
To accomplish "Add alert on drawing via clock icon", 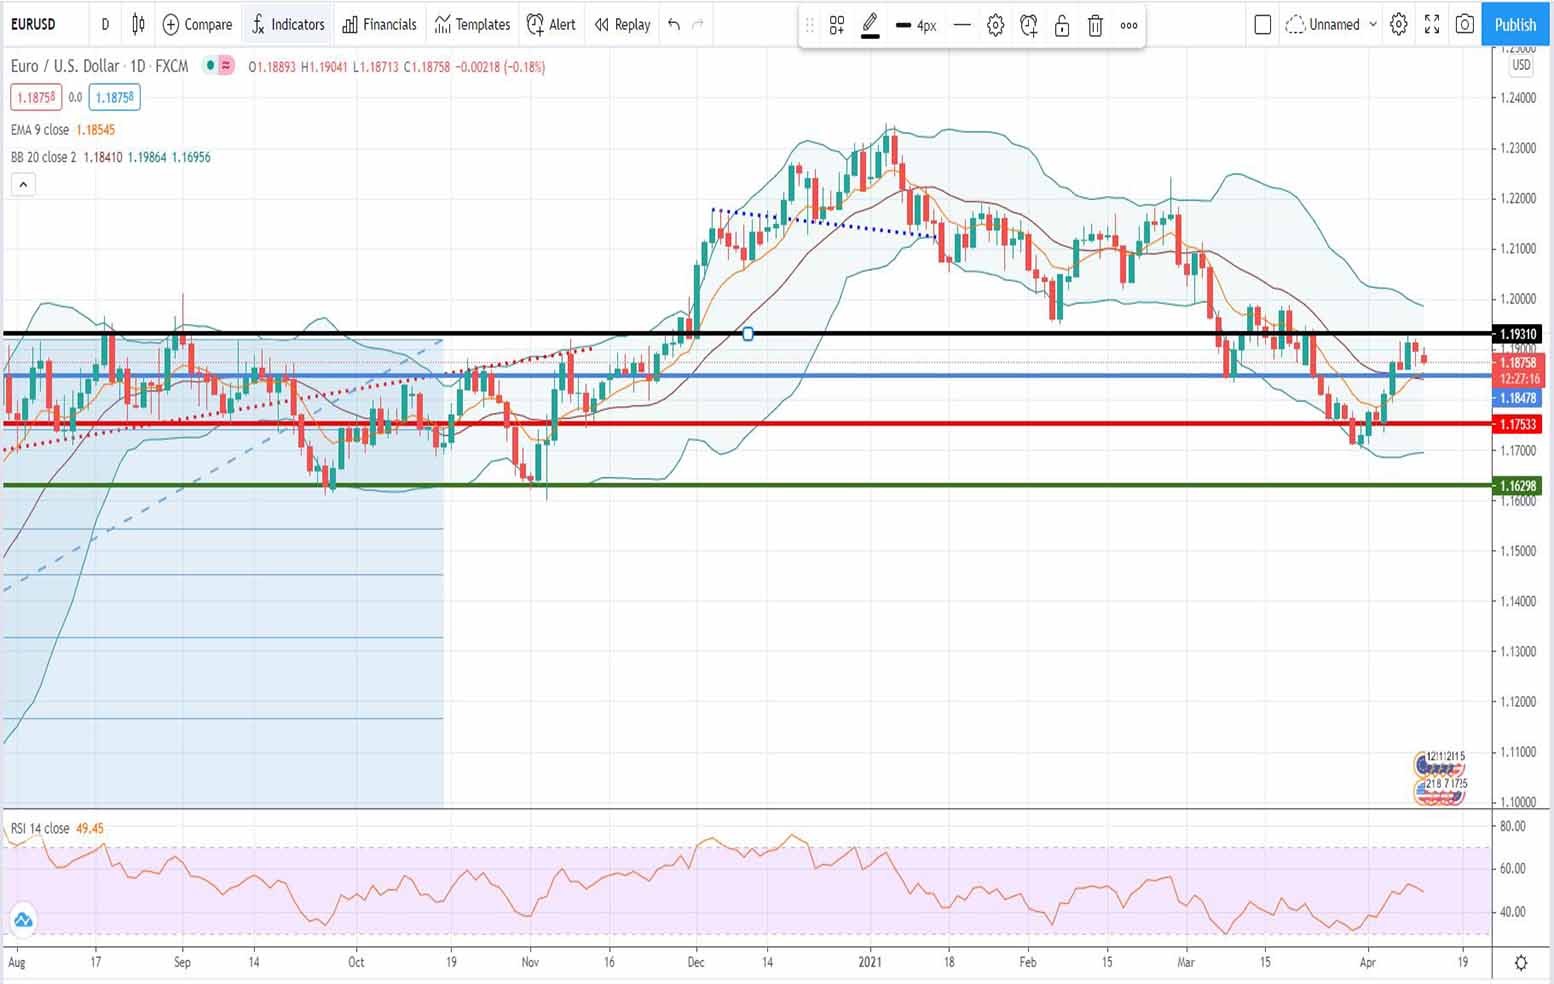I will (x=1028, y=26).
